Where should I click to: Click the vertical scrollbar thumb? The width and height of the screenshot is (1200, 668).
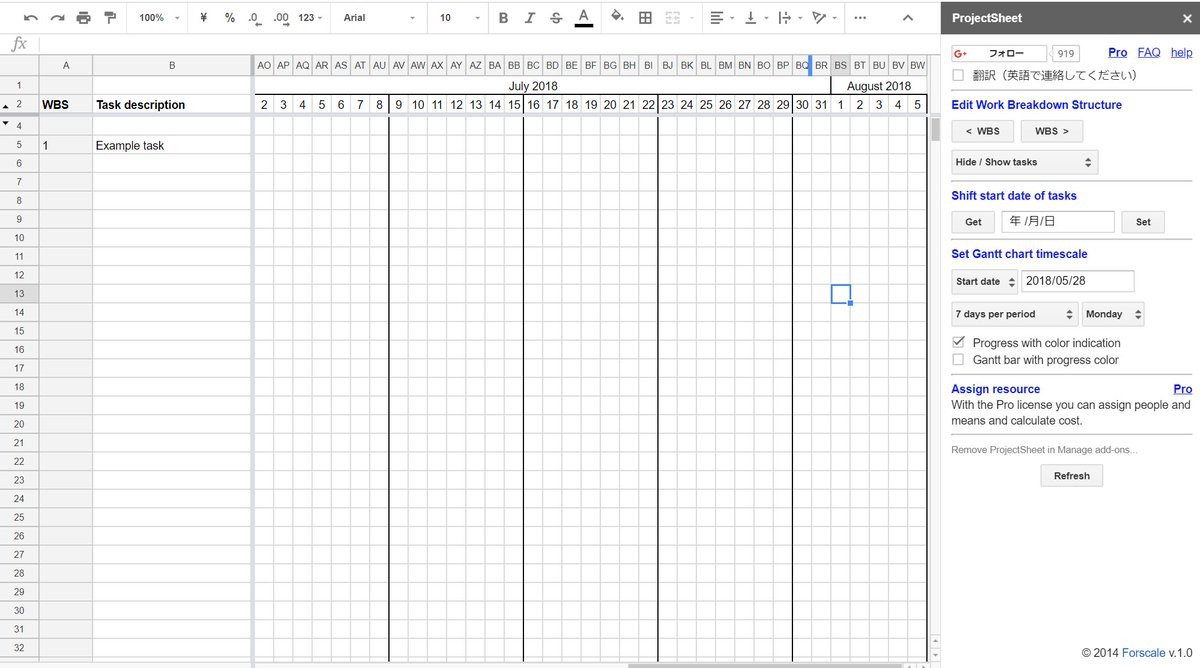coord(935,130)
